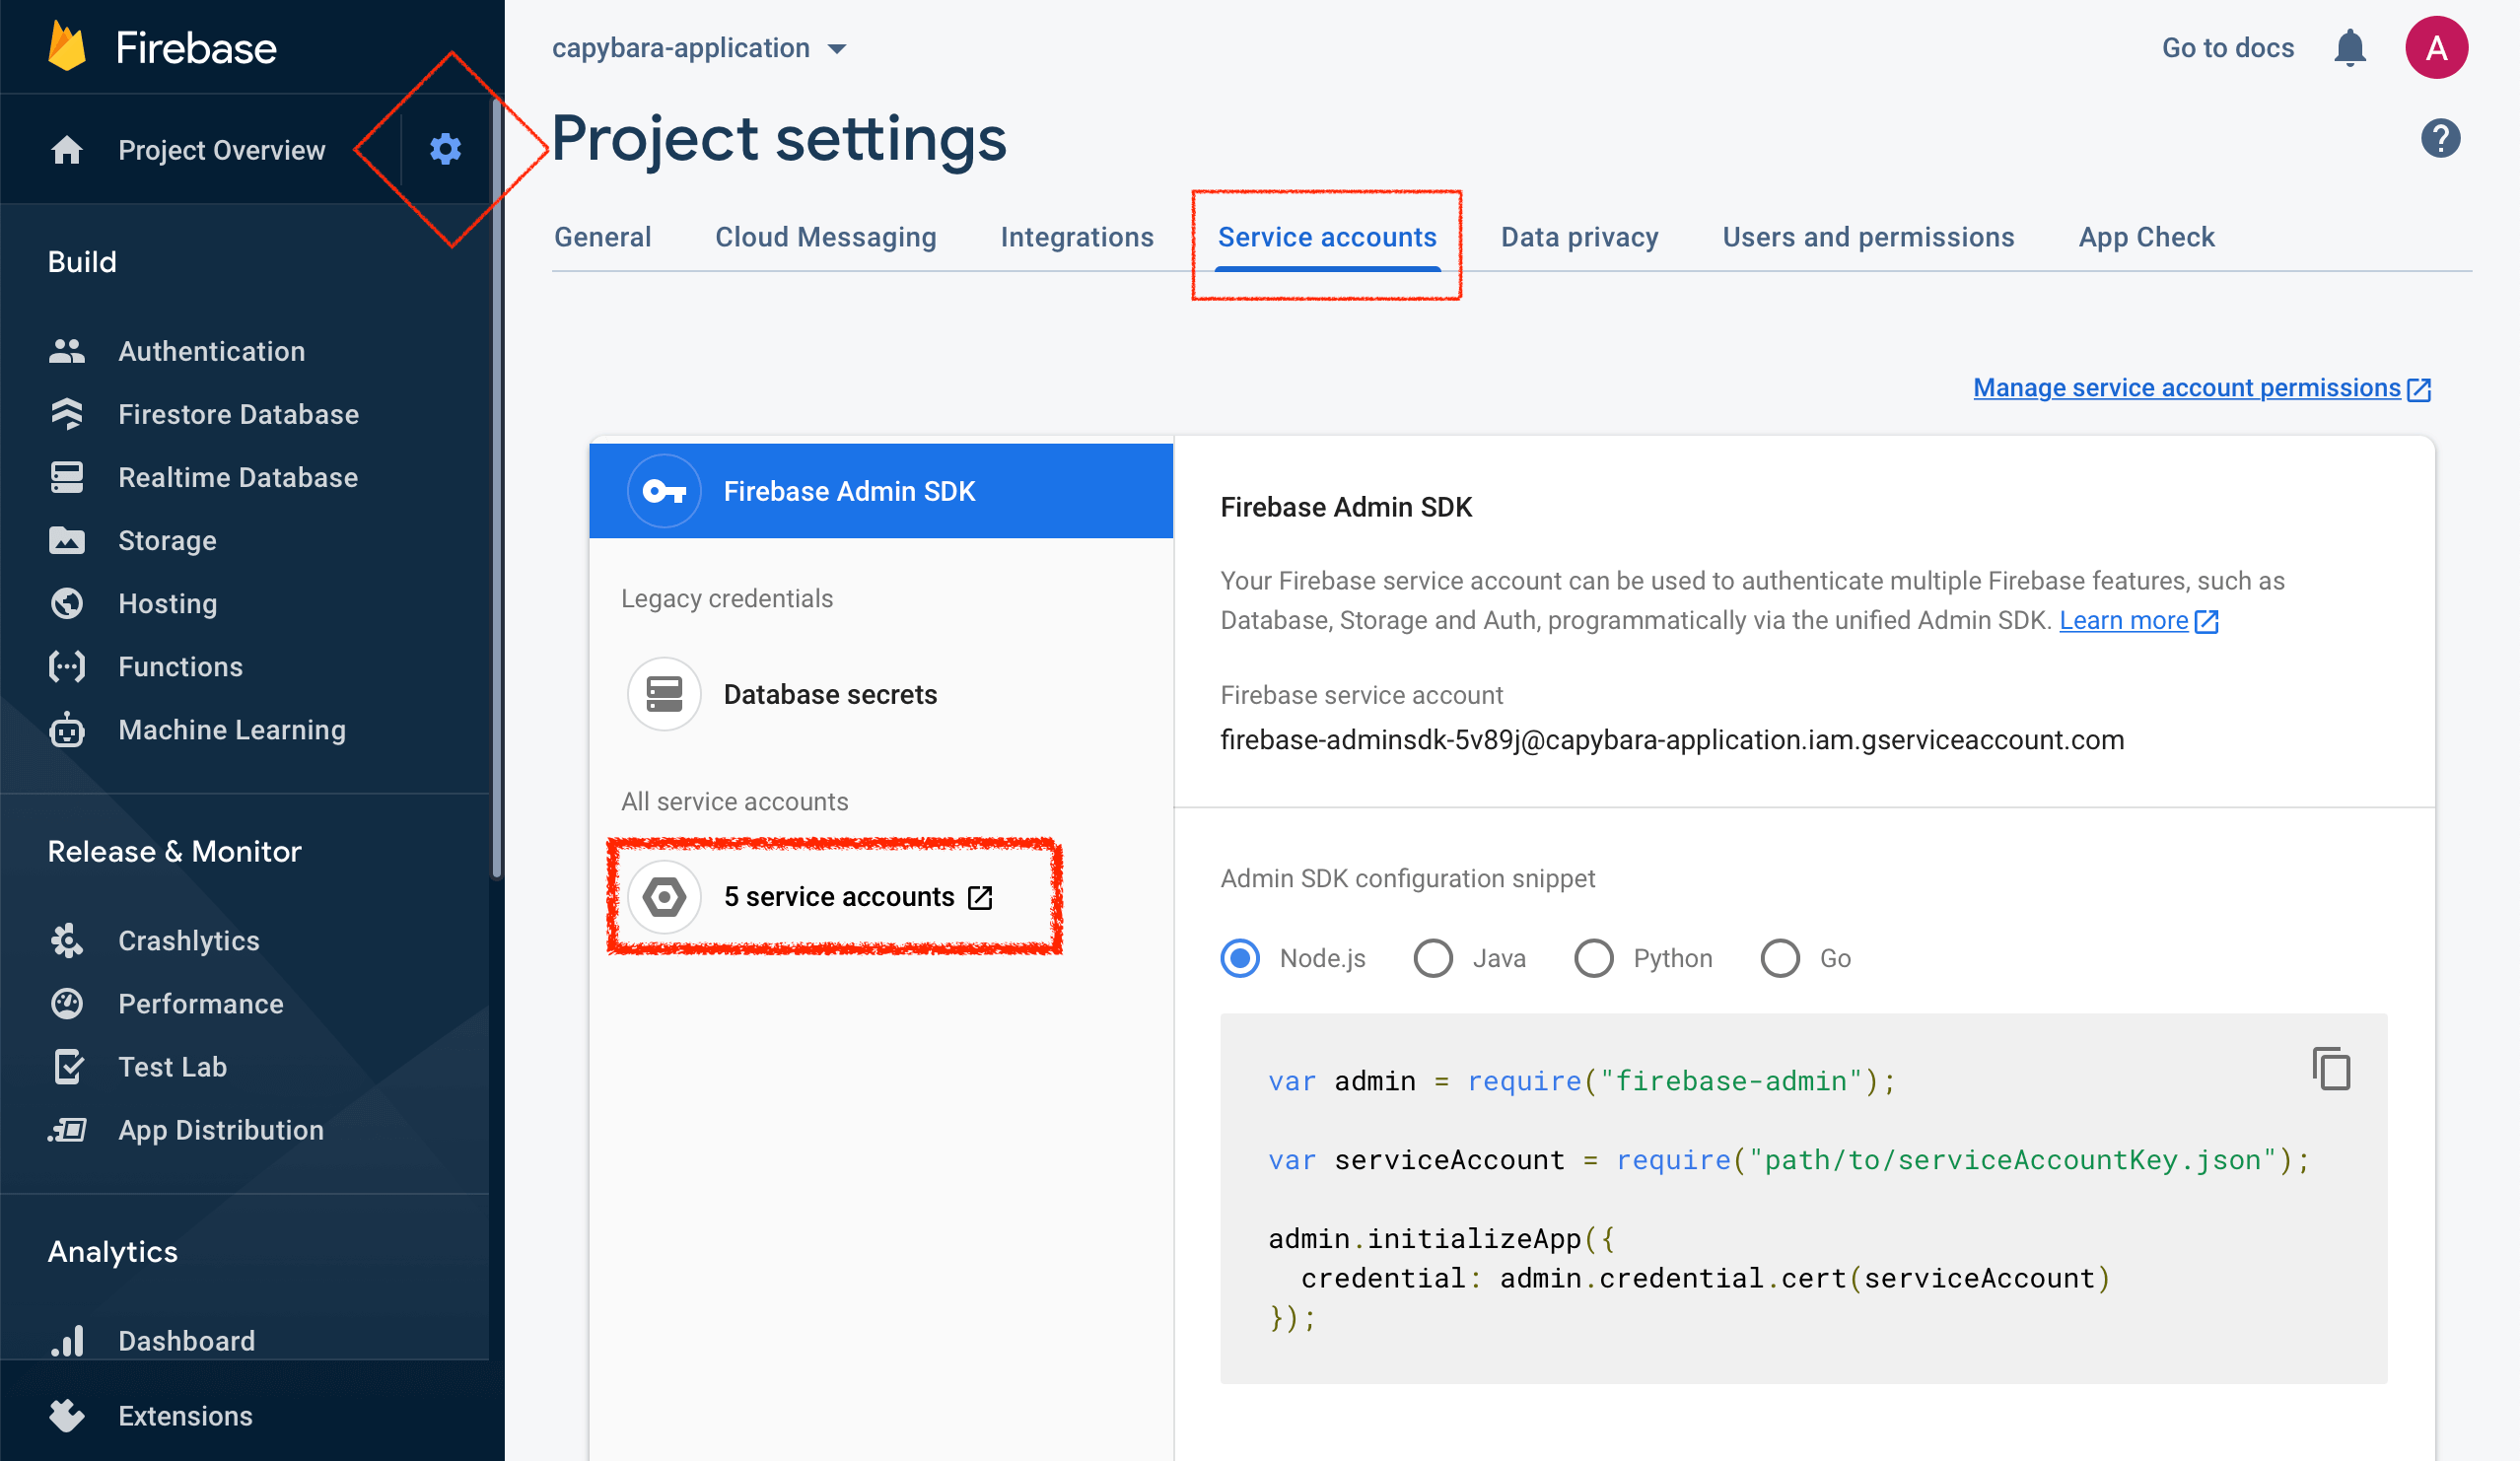This screenshot has width=2520, height=1461.
Task: Open the Users and permissions tab
Action: 1868,237
